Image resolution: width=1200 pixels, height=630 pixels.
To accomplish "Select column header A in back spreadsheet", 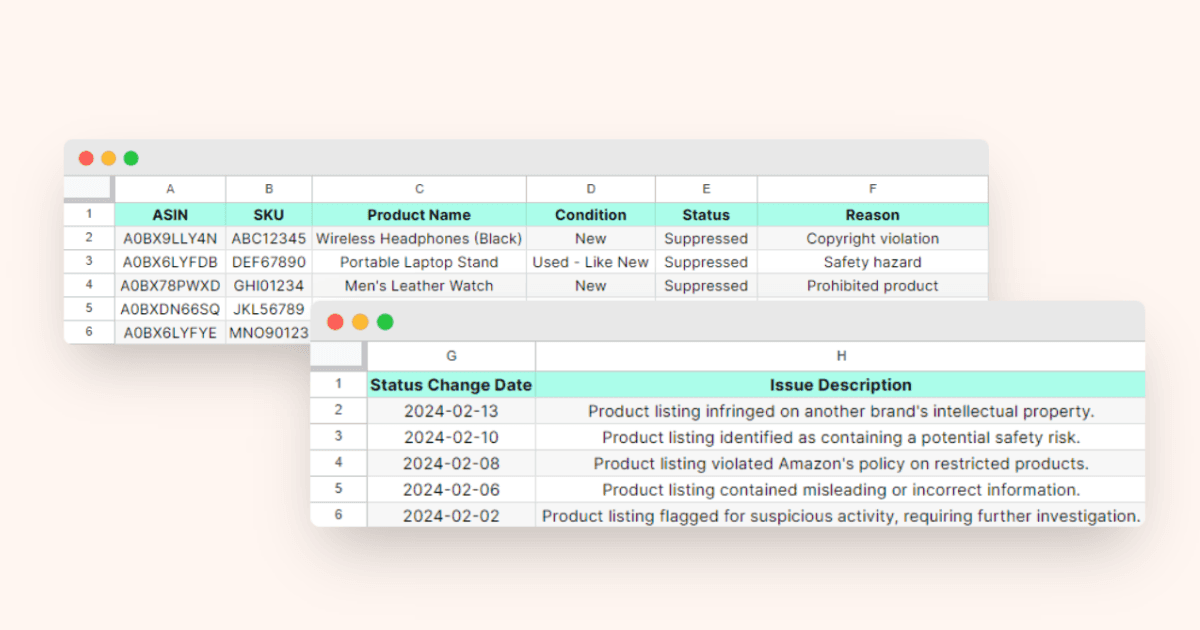I will (170, 188).
